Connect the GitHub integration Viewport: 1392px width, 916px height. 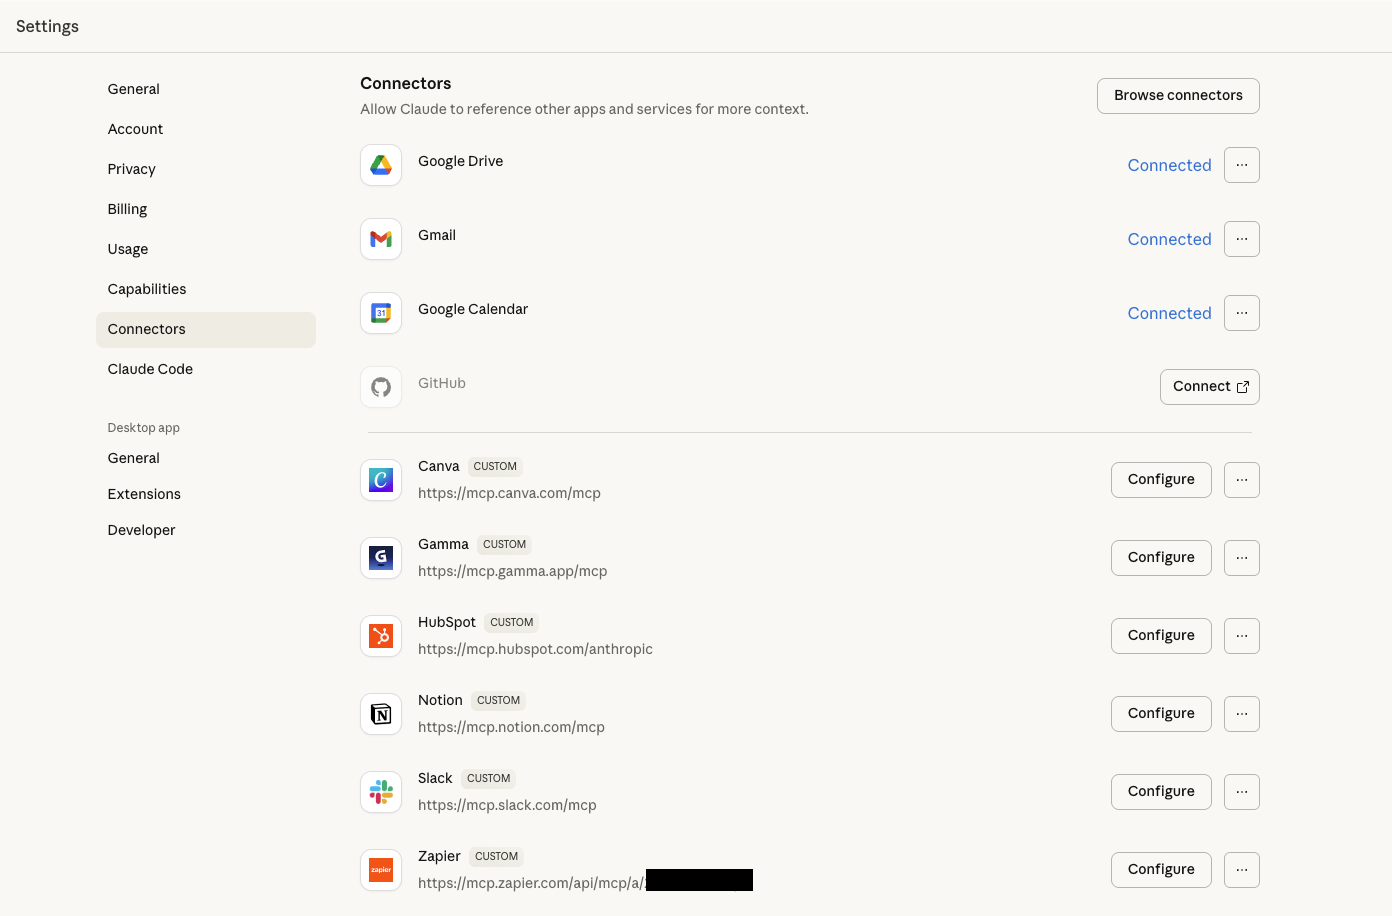1209,386
